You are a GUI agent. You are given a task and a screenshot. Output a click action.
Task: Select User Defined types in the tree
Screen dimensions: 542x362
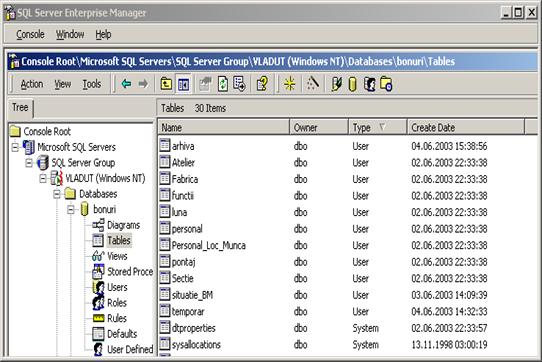click(130, 349)
